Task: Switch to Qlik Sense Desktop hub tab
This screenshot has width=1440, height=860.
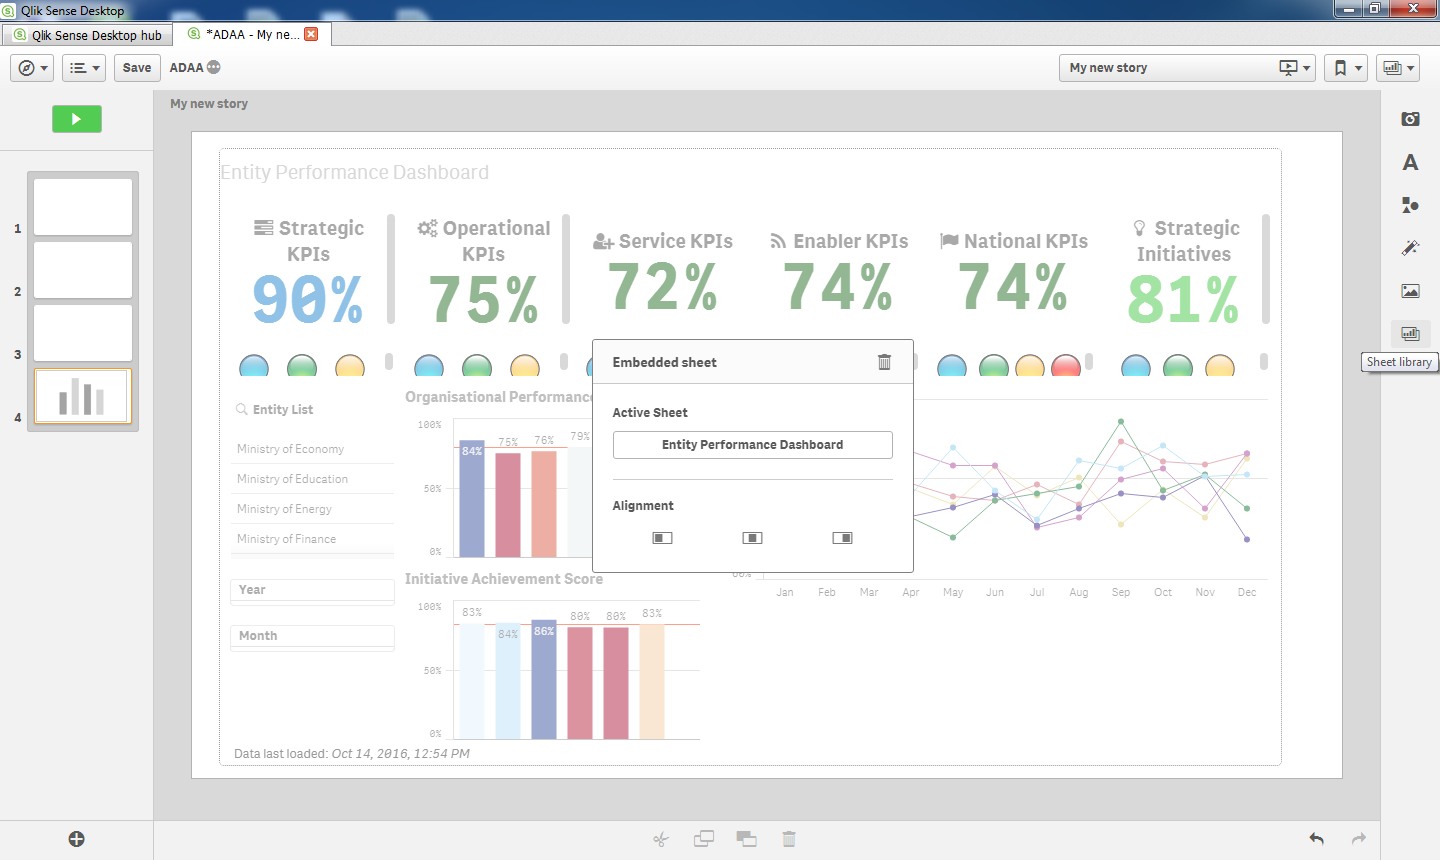Action: point(87,35)
